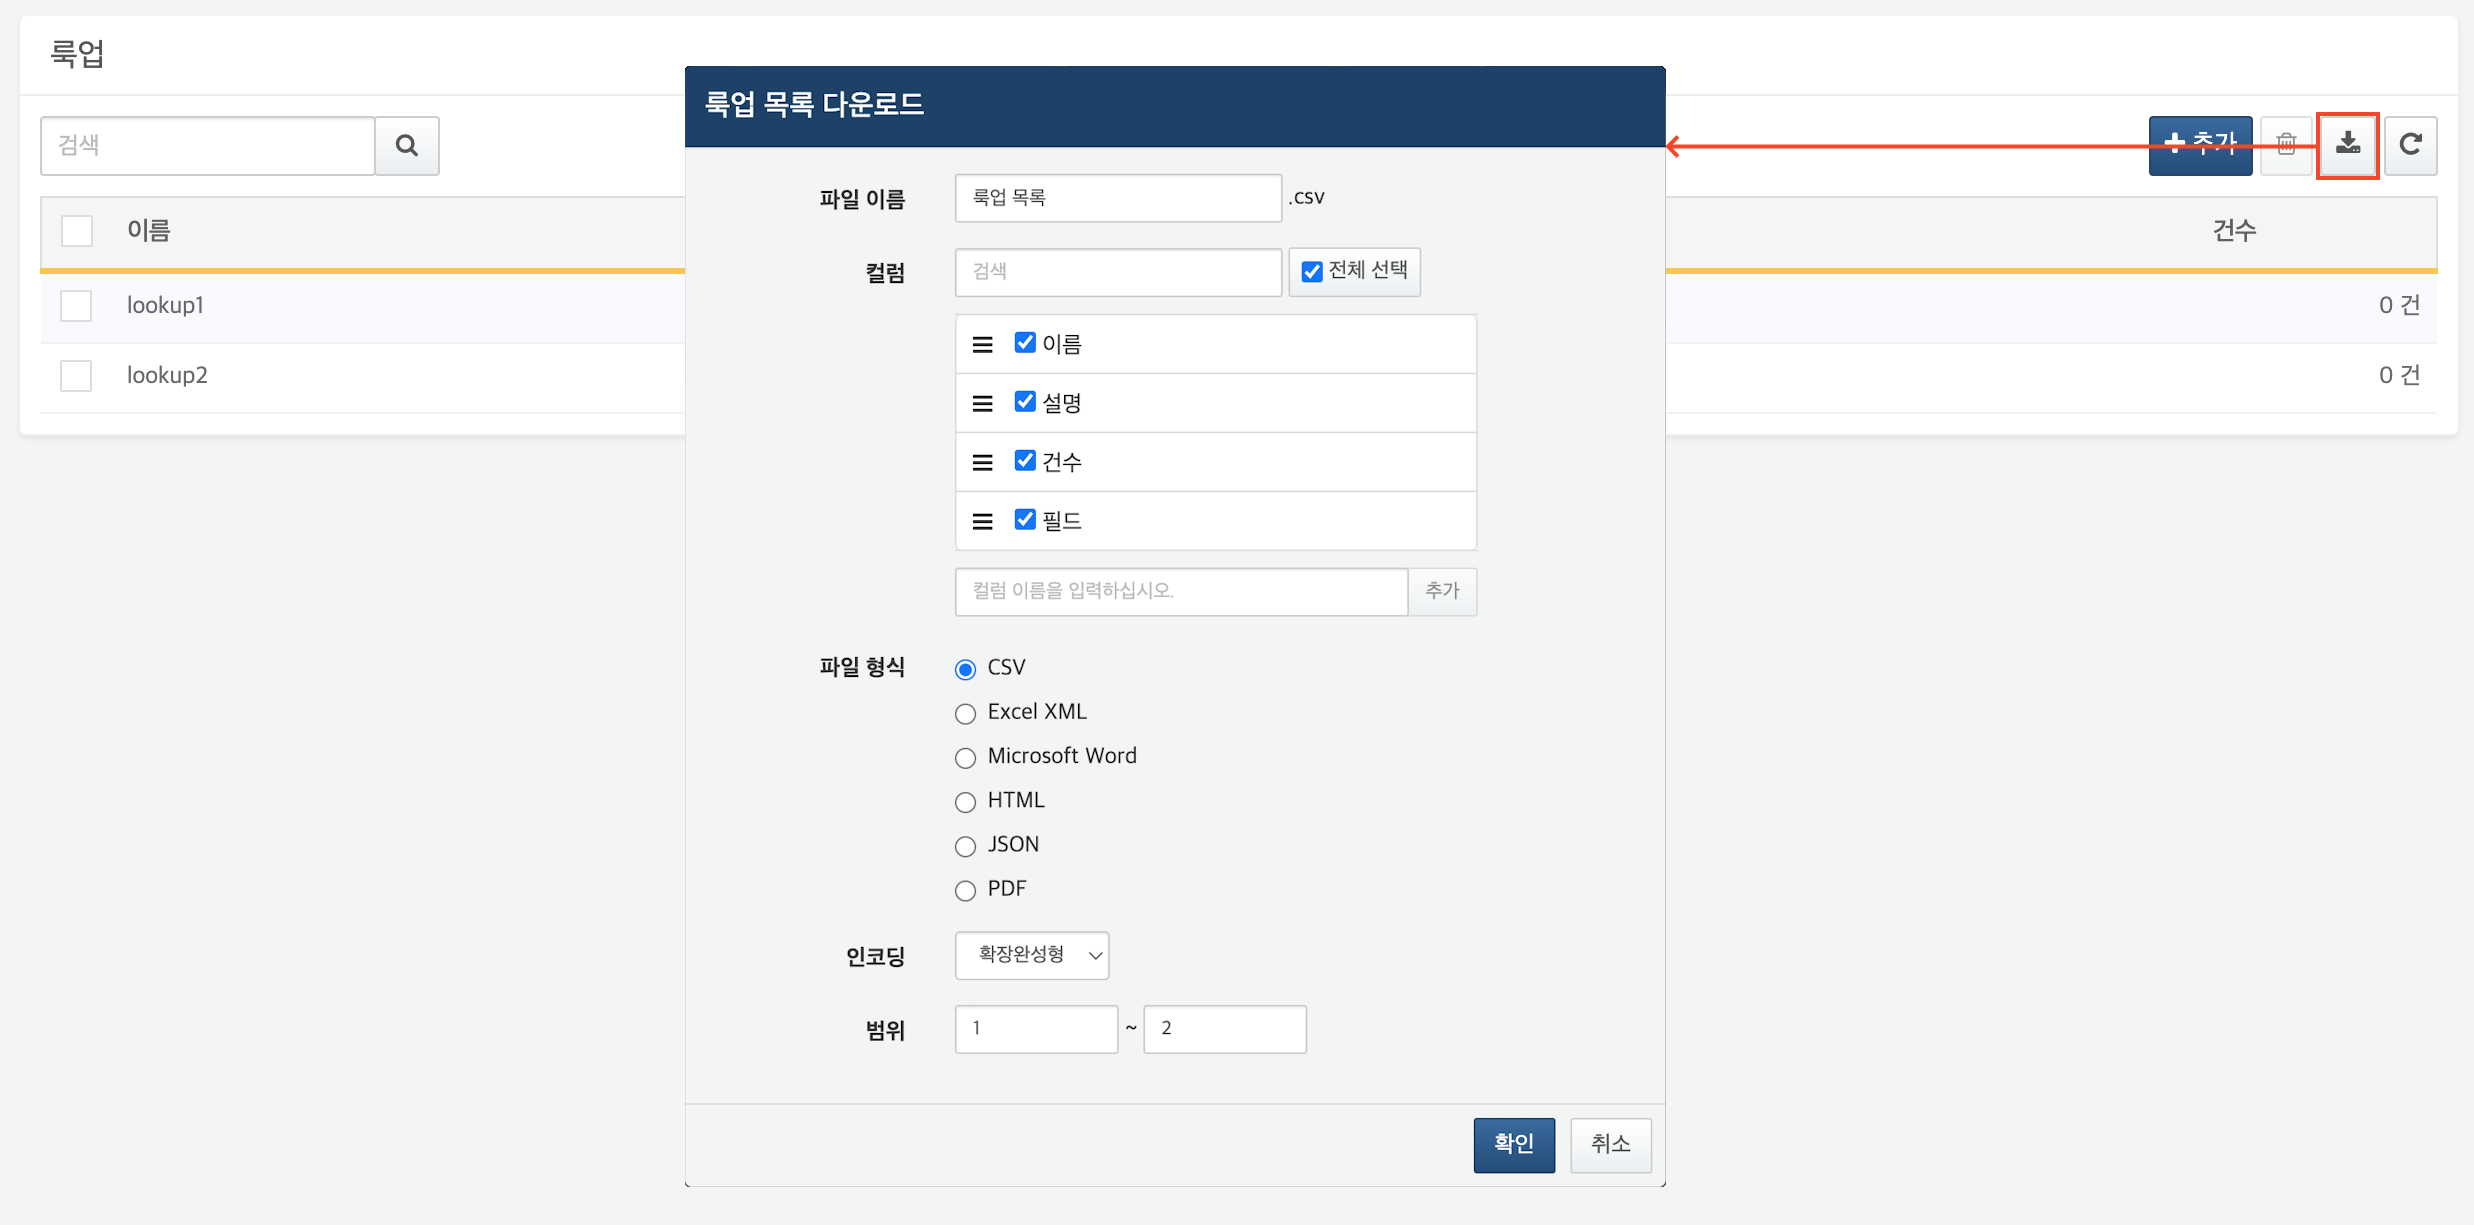
Task: Click the range start field showing 1
Action: 1036,1029
